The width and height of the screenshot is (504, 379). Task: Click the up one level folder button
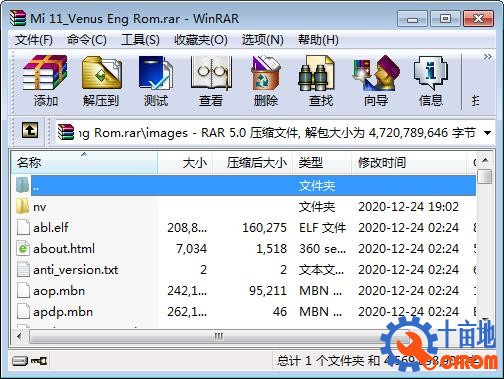(30, 130)
